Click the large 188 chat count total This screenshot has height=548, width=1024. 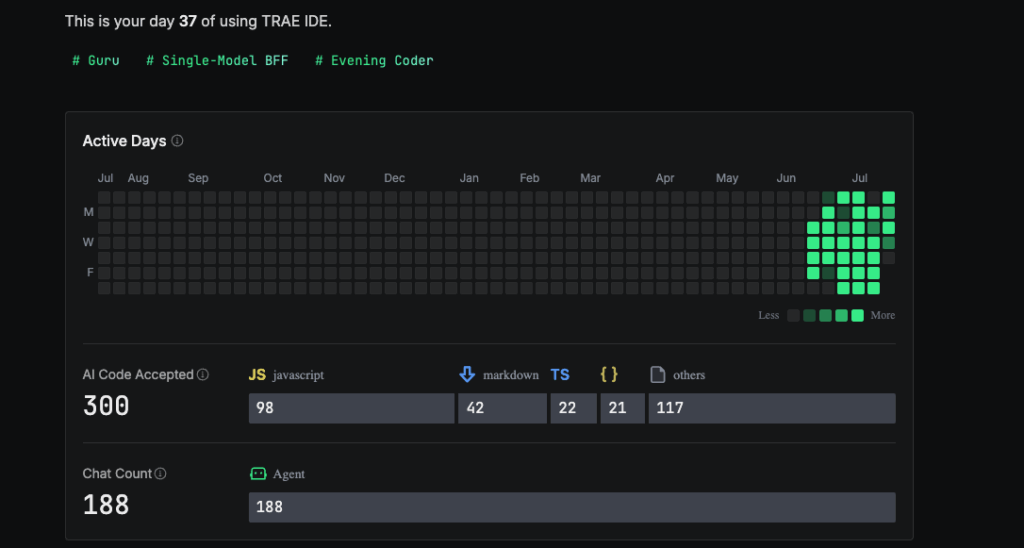106,505
